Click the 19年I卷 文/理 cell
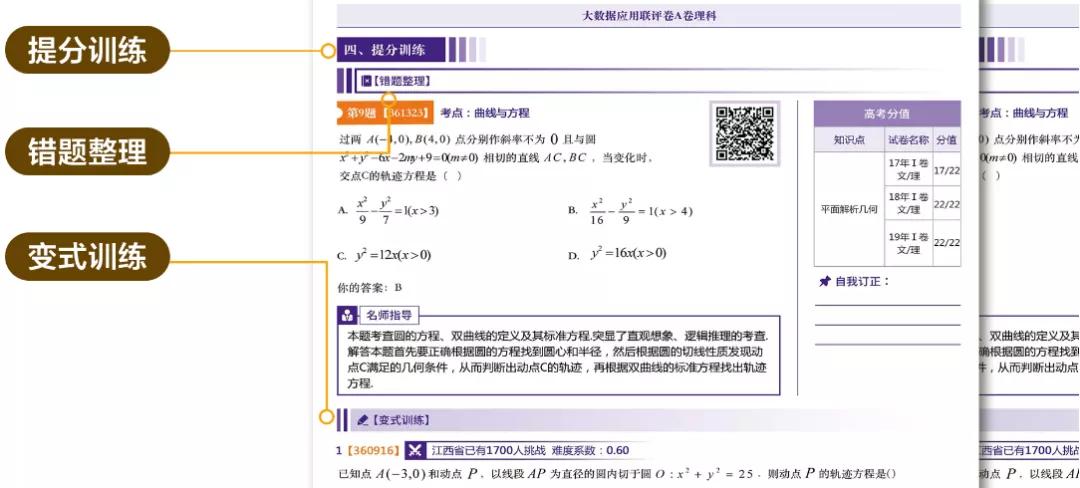 [908, 243]
